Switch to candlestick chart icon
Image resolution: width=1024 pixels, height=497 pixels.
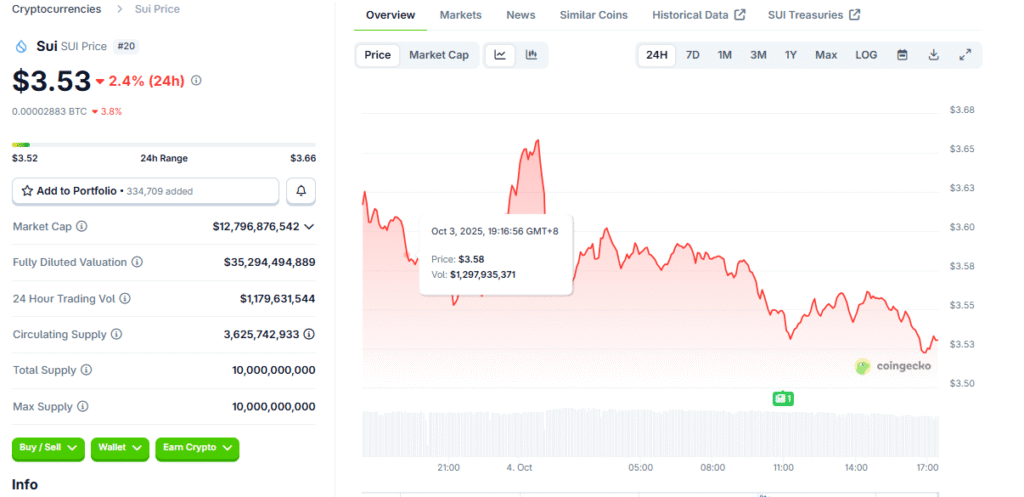532,55
